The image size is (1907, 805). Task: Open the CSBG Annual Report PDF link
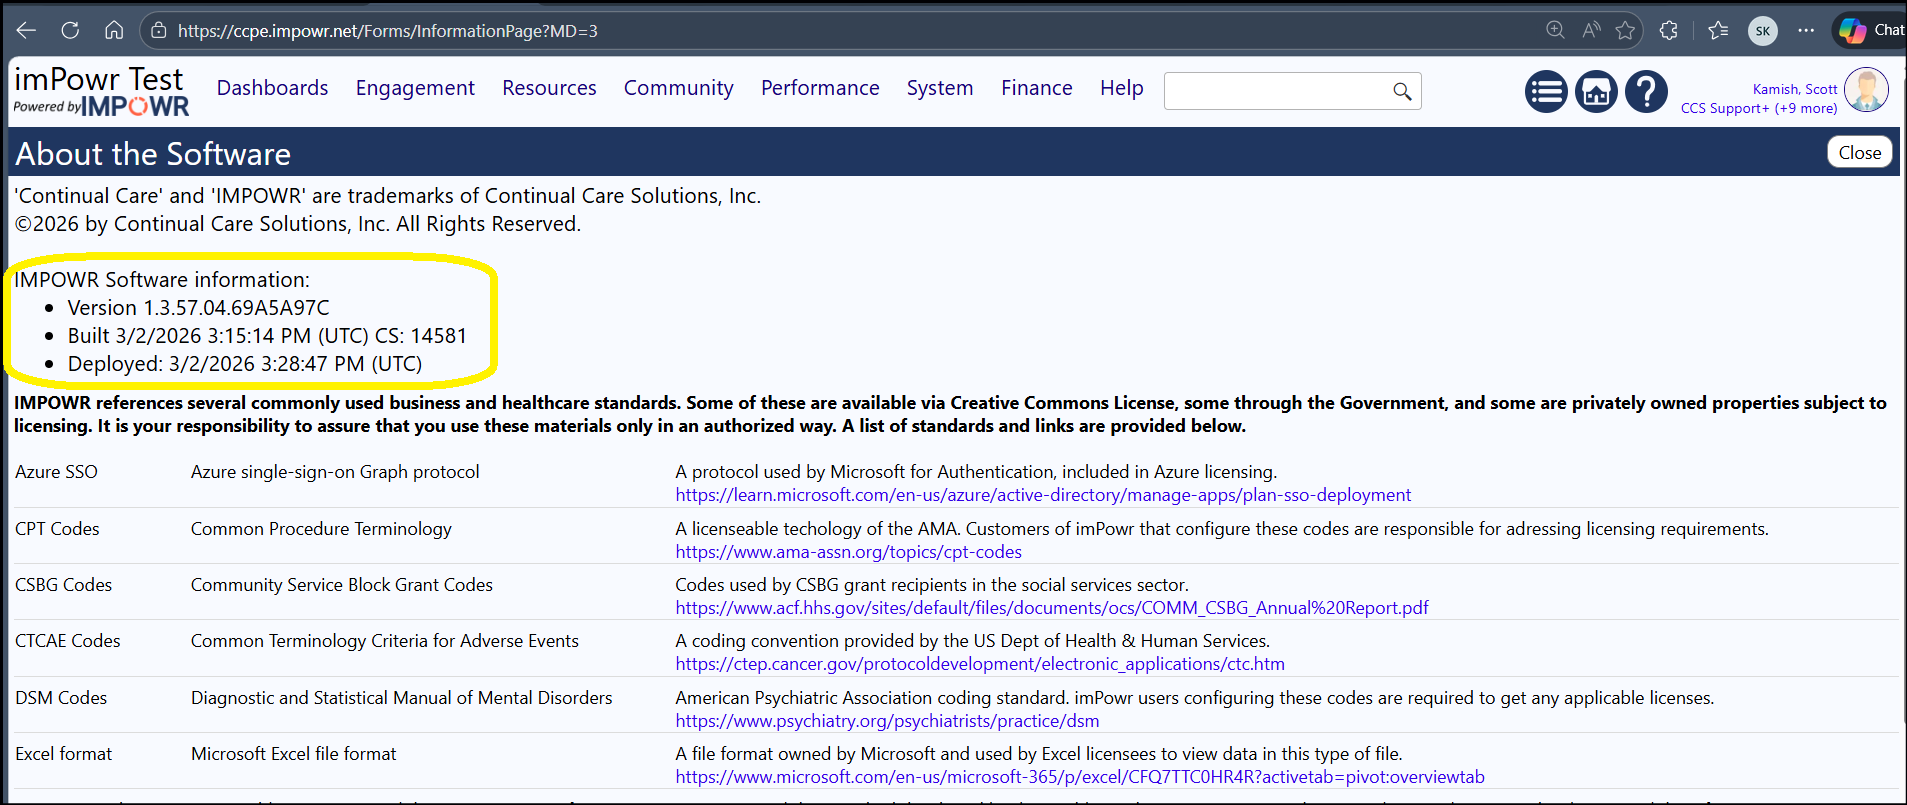[1052, 608]
